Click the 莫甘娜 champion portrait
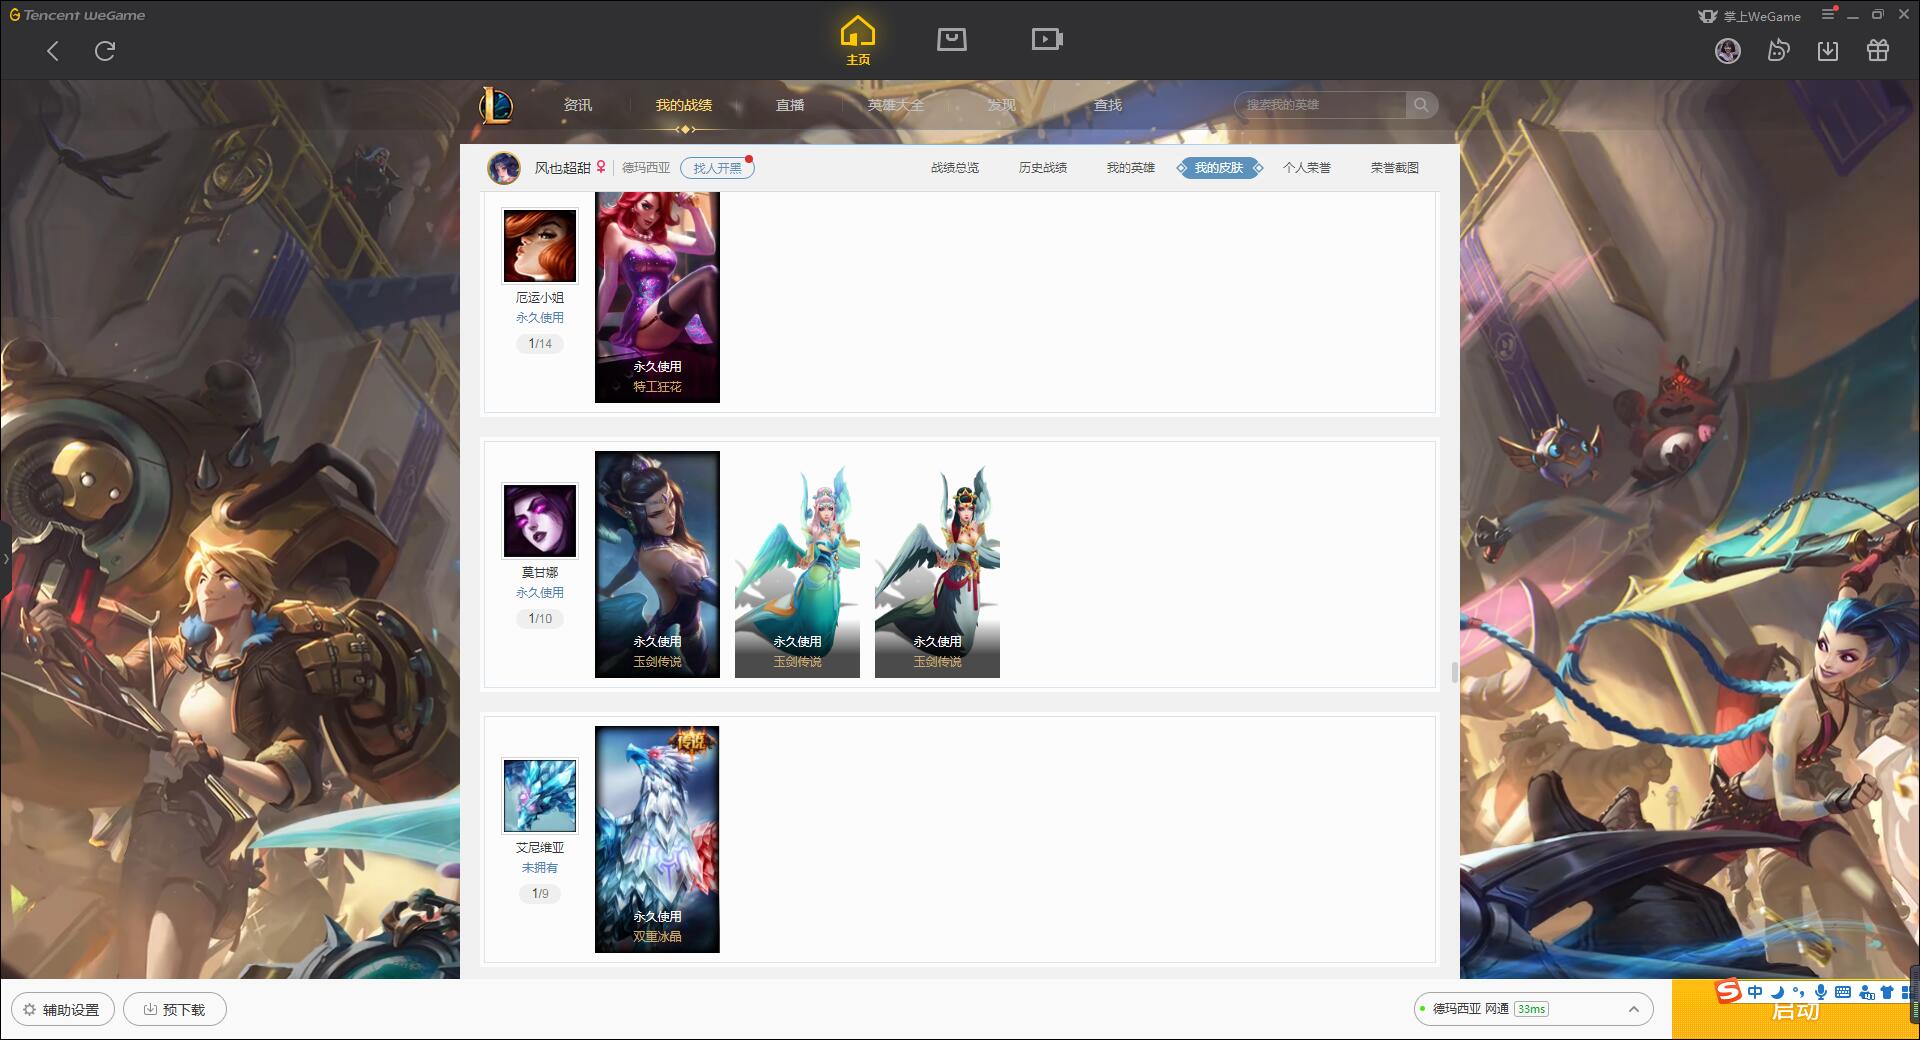Viewport: 1920px width, 1040px height. pyautogui.click(x=540, y=521)
